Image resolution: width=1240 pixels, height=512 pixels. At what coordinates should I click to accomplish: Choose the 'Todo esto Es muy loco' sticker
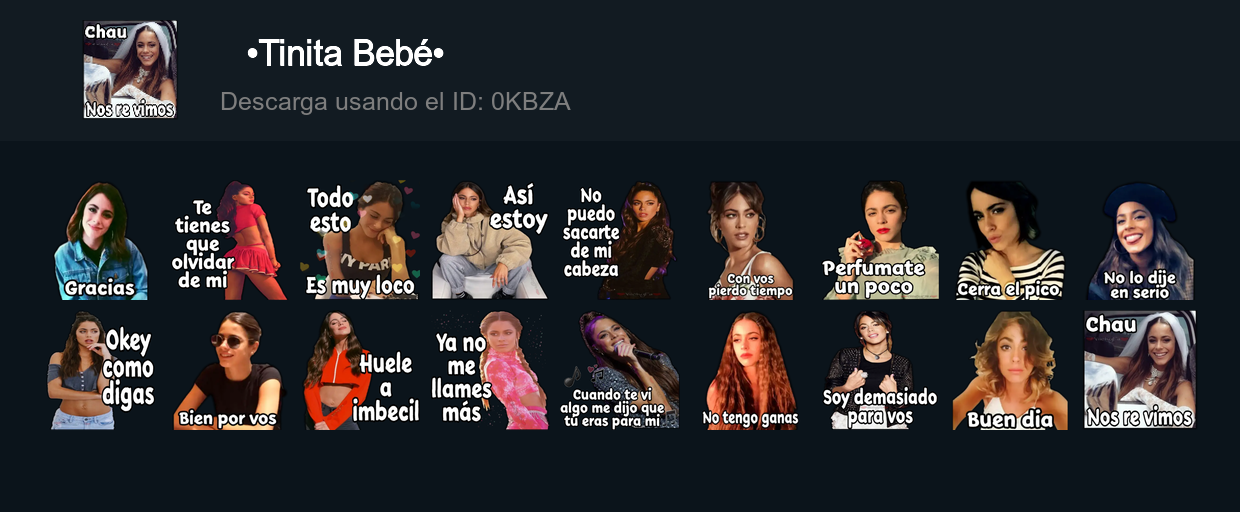pos(360,240)
